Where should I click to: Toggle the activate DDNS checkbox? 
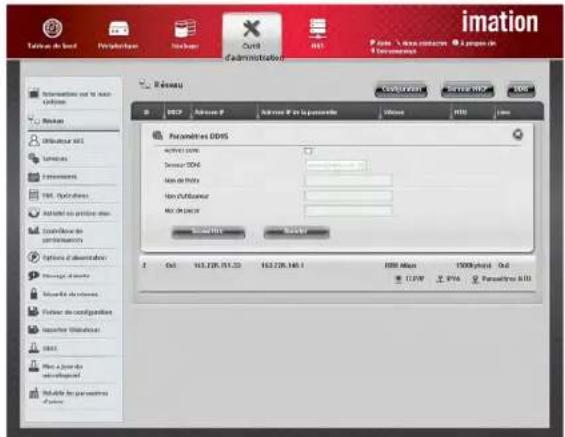(308, 151)
